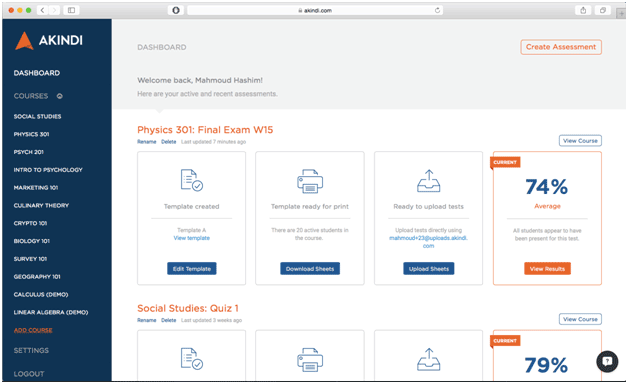This screenshot has width=628, height=384.
Task: Toggle the Safari sidebar button
Action: tap(71, 10)
